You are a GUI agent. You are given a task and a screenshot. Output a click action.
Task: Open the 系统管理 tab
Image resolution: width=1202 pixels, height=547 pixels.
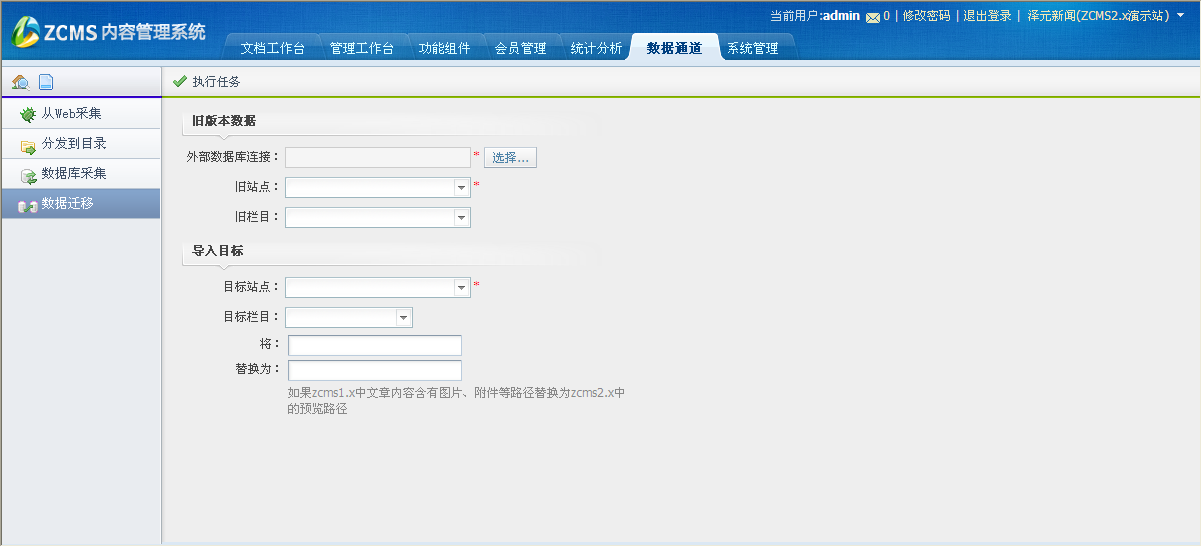tap(752, 48)
